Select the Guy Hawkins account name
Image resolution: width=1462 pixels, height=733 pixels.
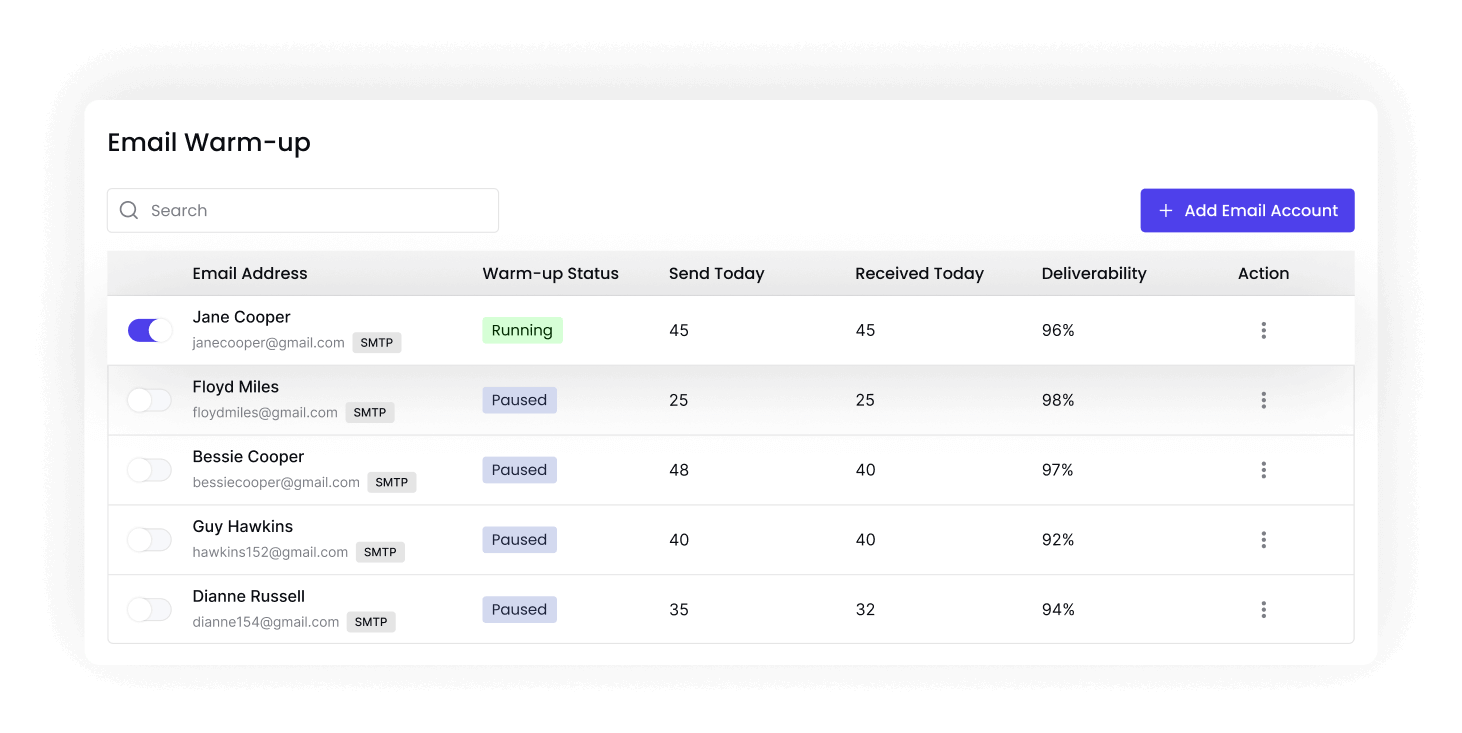point(243,526)
